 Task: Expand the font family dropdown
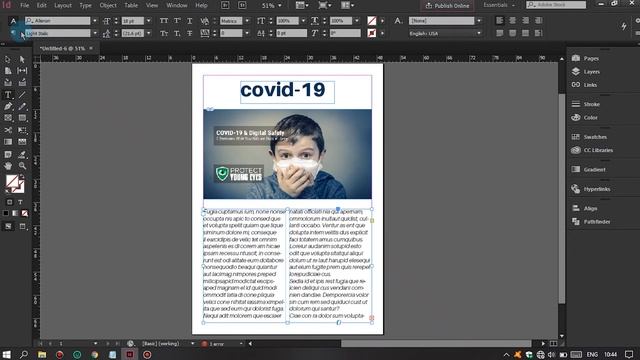[x=95, y=20]
